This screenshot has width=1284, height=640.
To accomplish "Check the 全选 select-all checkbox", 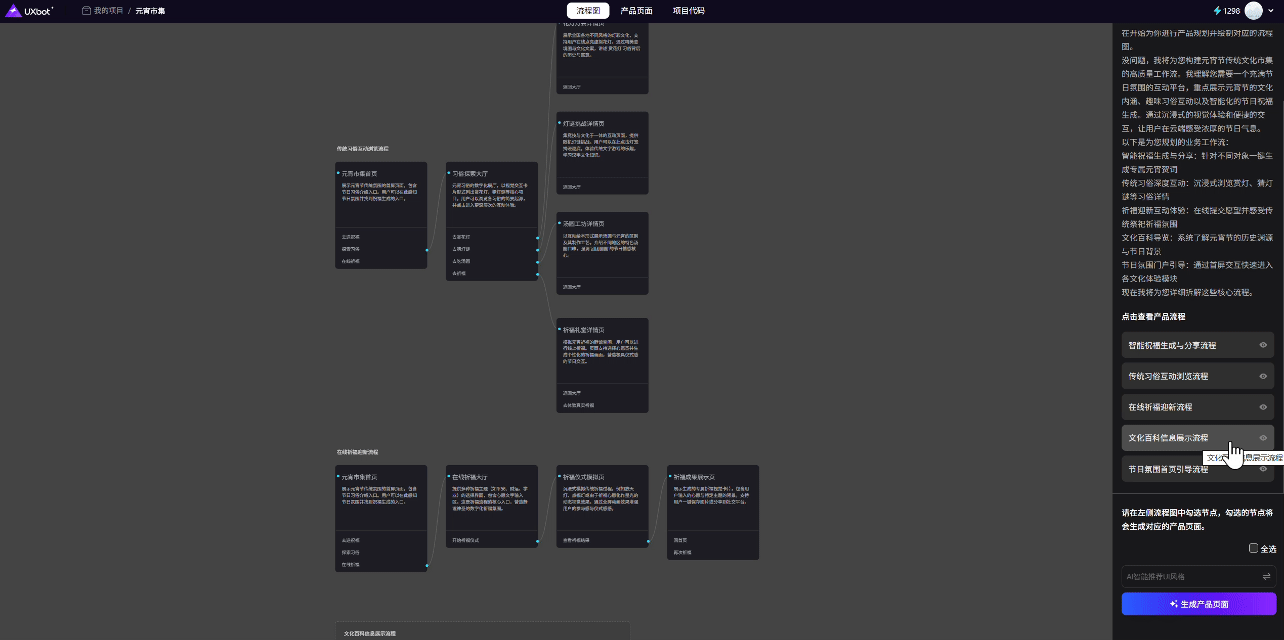I will tap(1254, 548).
